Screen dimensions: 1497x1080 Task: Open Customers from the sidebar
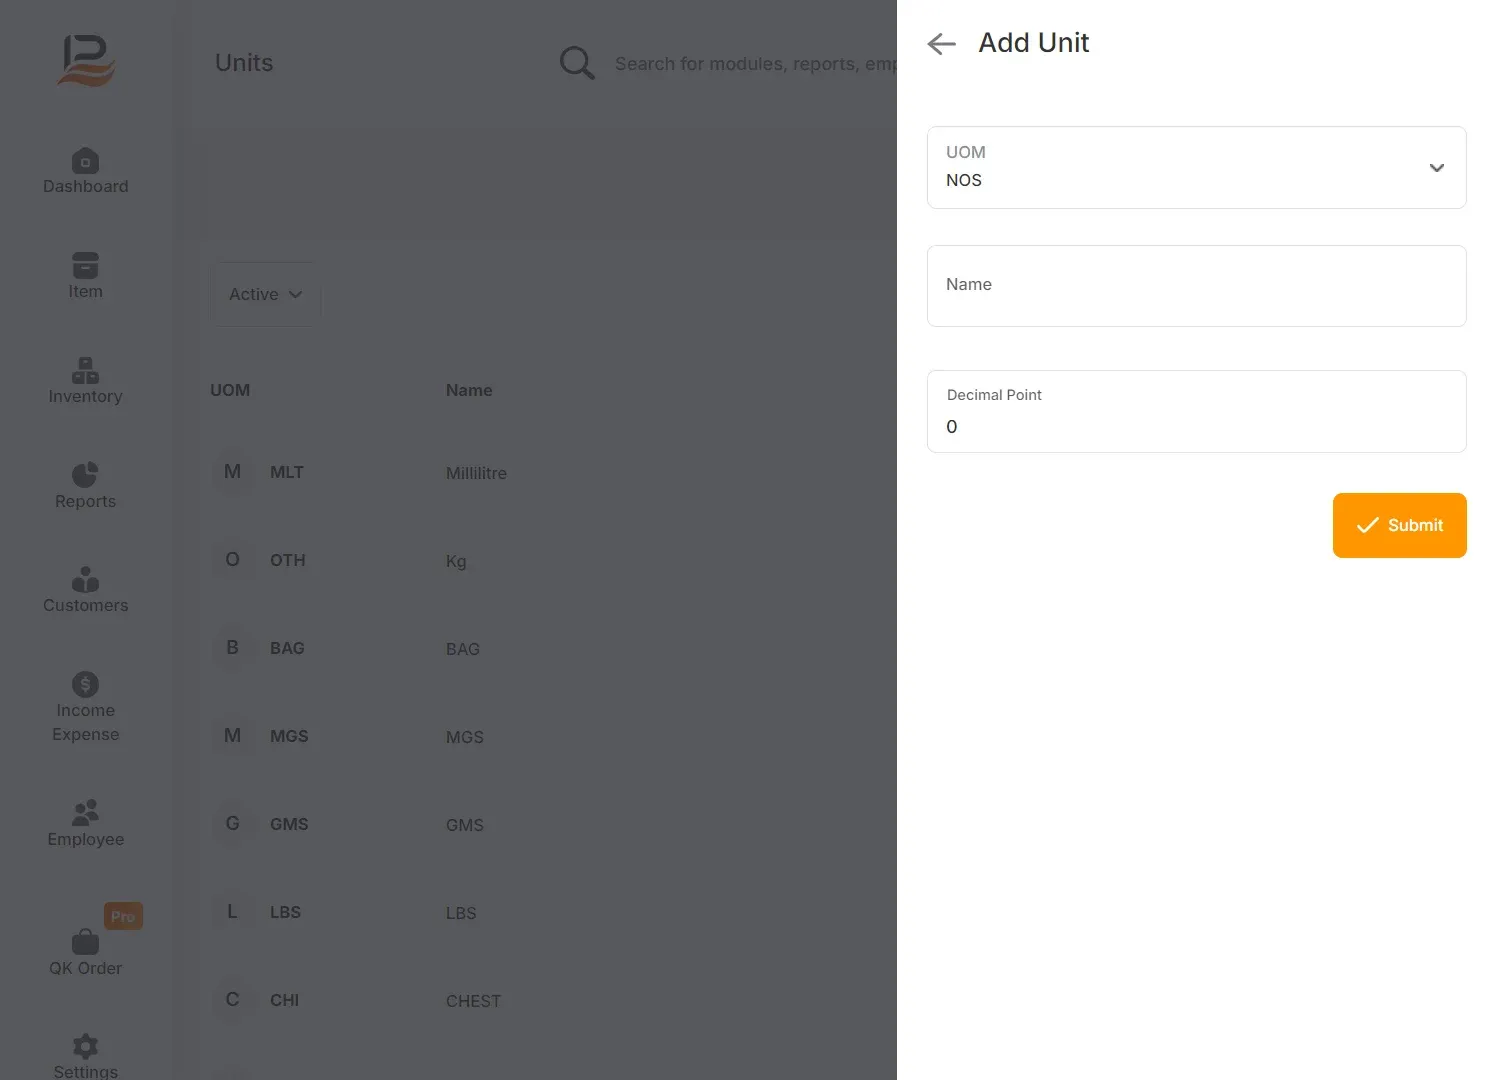point(85,590)
